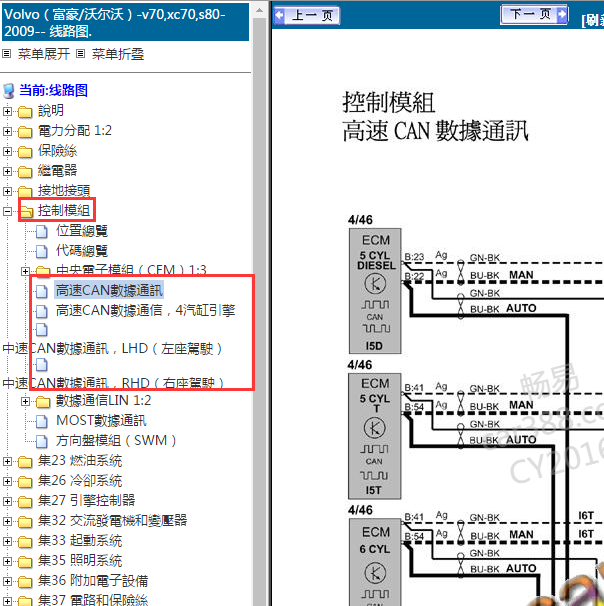The image size is (604, 606).
Task: Expand the 中央電子模組 (CEM) 1:3 node
Action: pos(26,271)
